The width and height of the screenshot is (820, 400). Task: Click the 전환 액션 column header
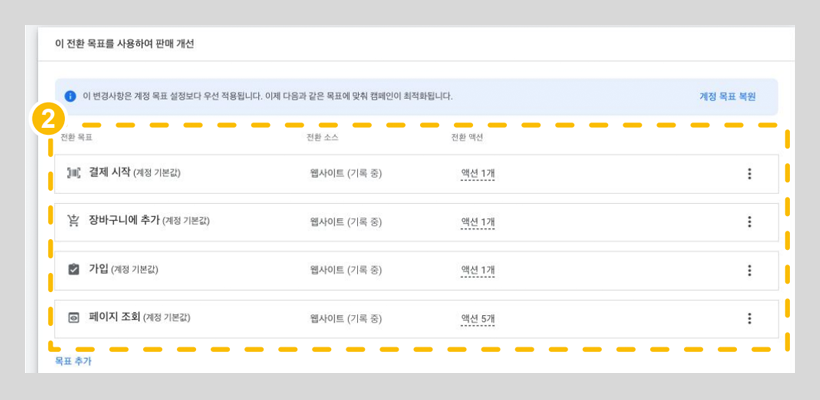(x=466, y=137)
